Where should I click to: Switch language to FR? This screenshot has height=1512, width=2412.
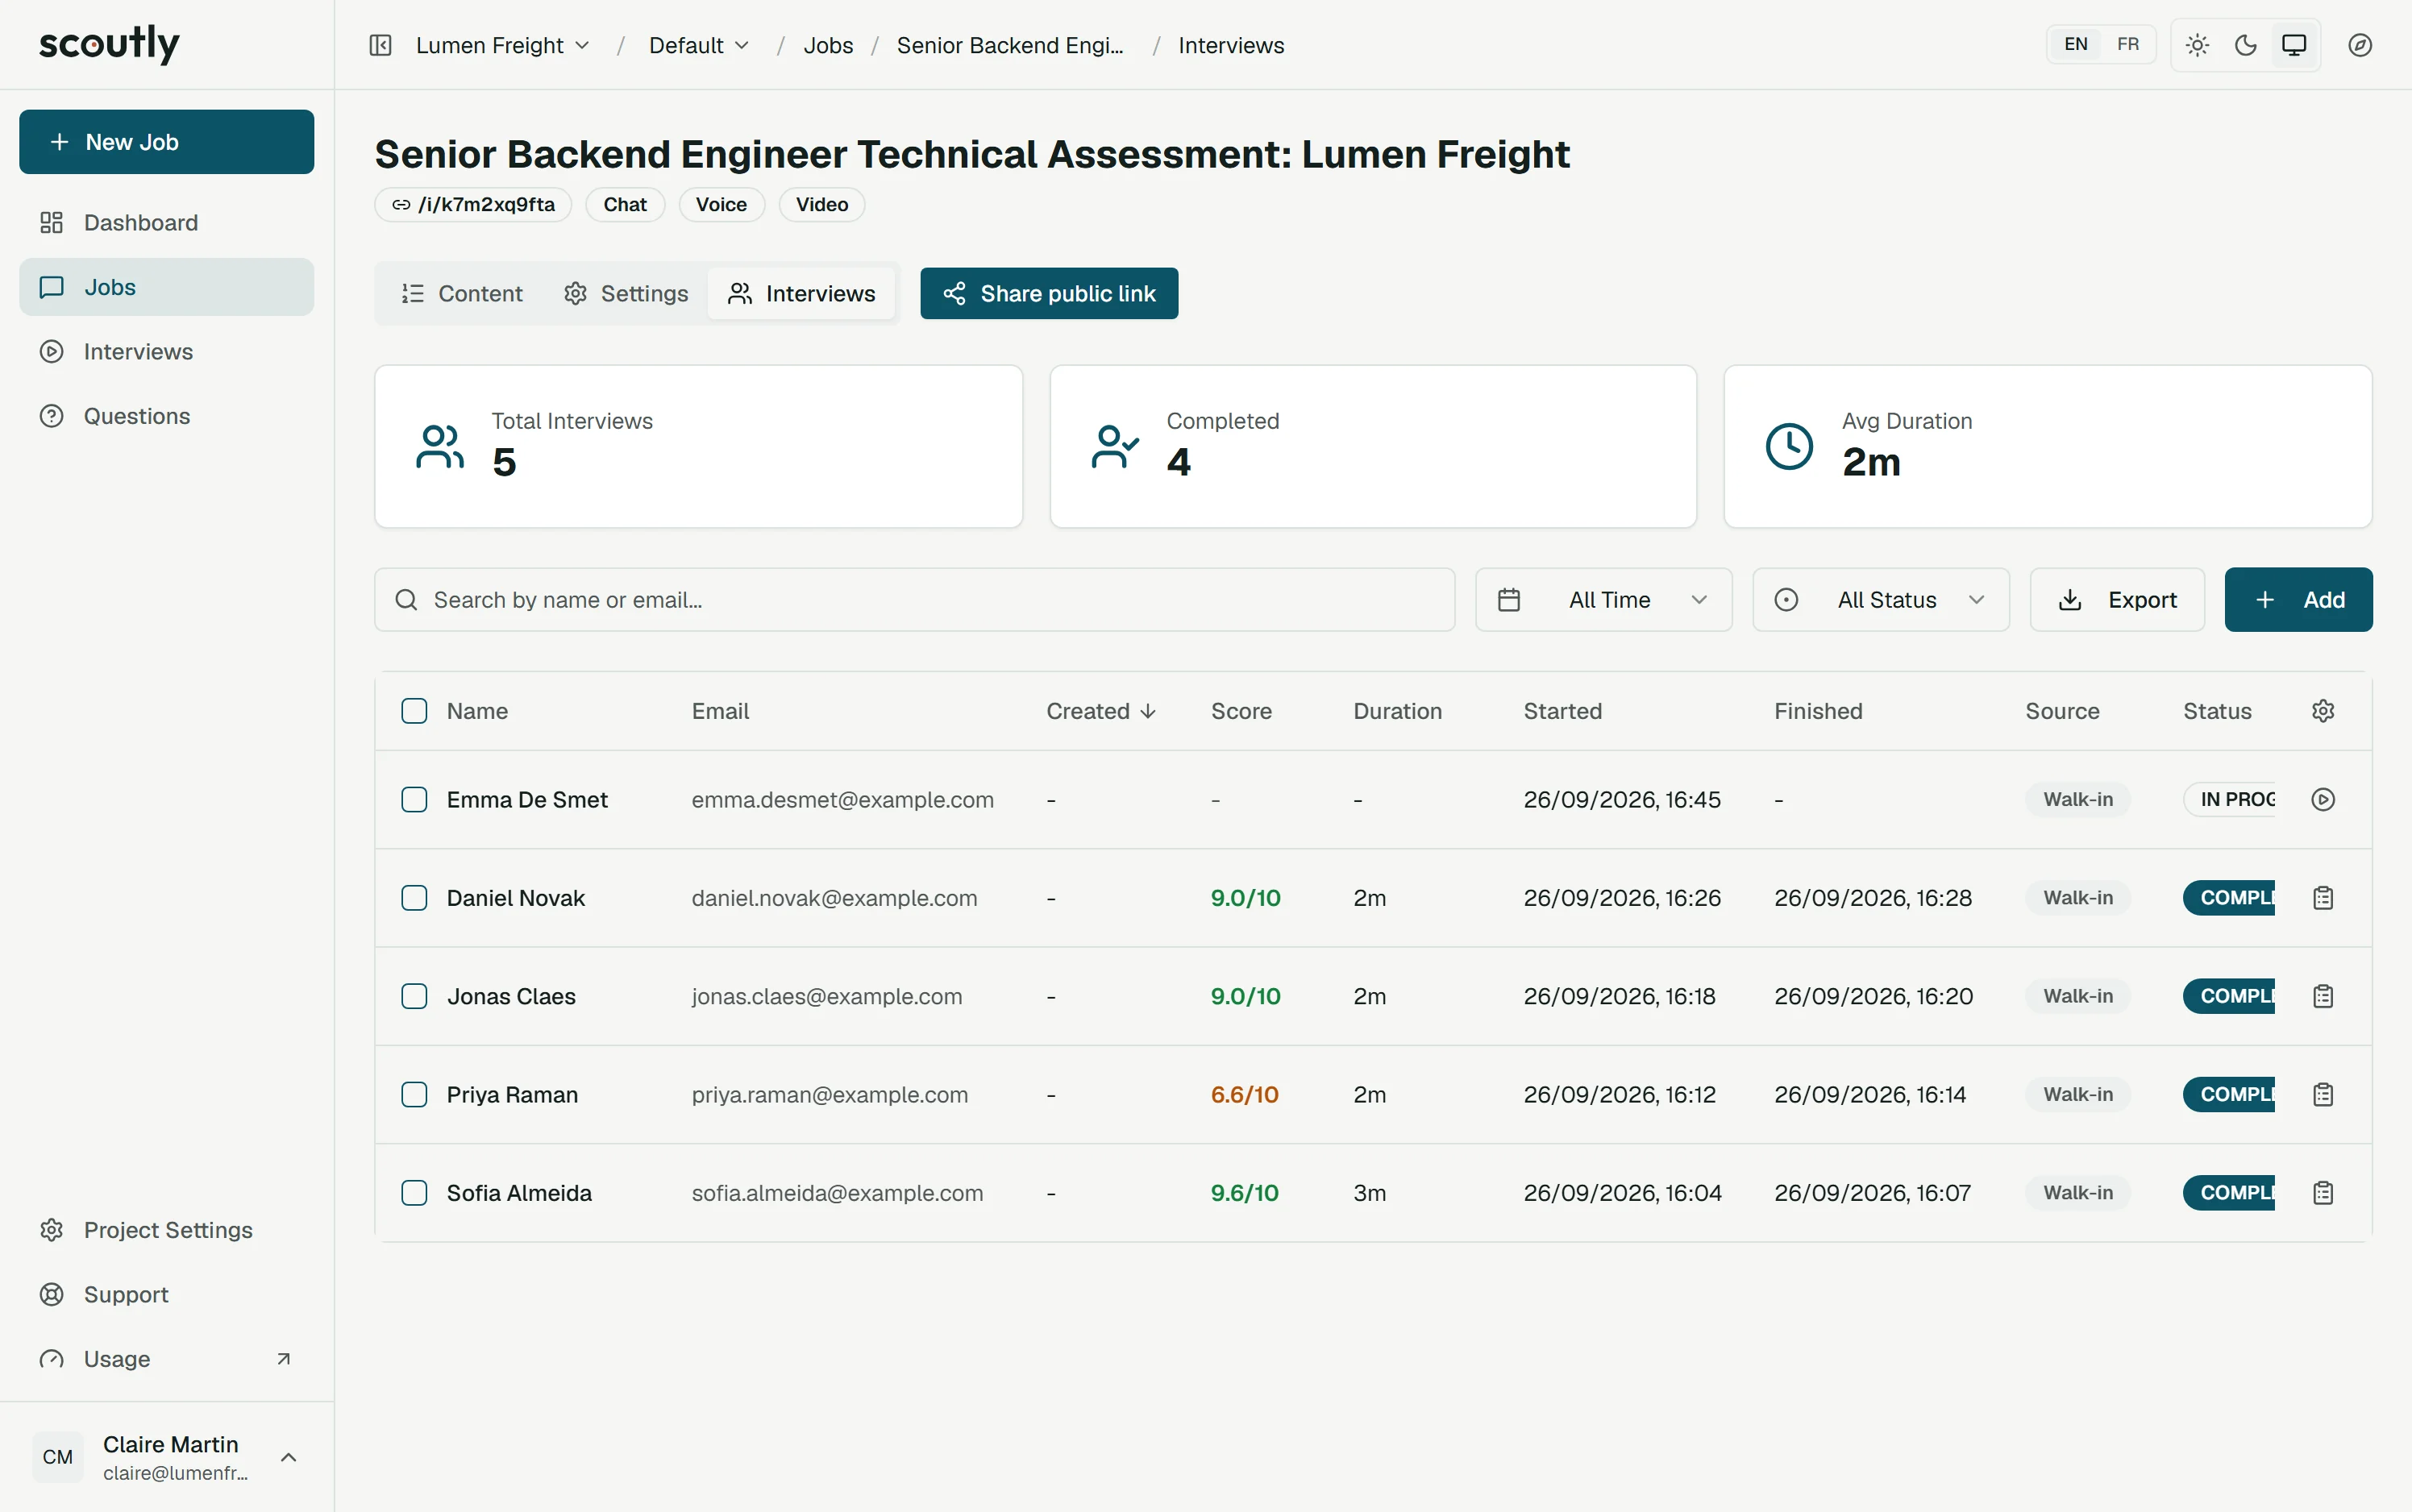tap(2127, 45)
